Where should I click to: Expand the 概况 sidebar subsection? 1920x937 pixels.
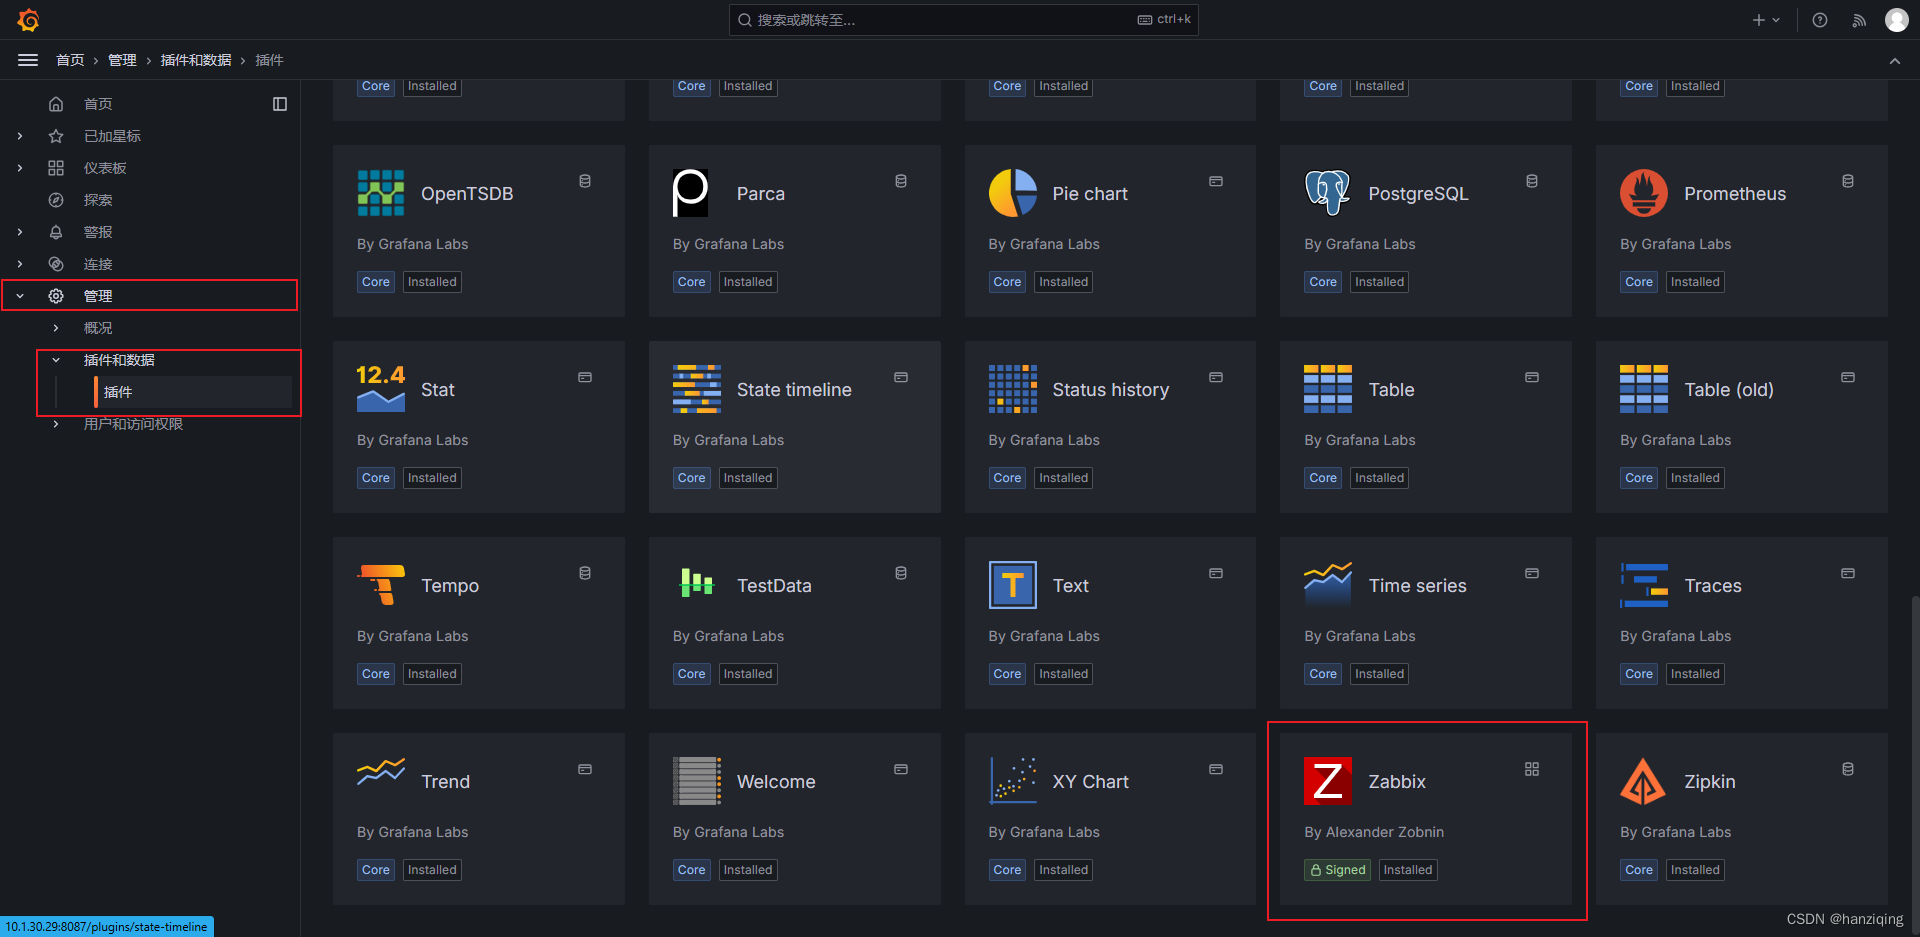click(x=56, y=328)
